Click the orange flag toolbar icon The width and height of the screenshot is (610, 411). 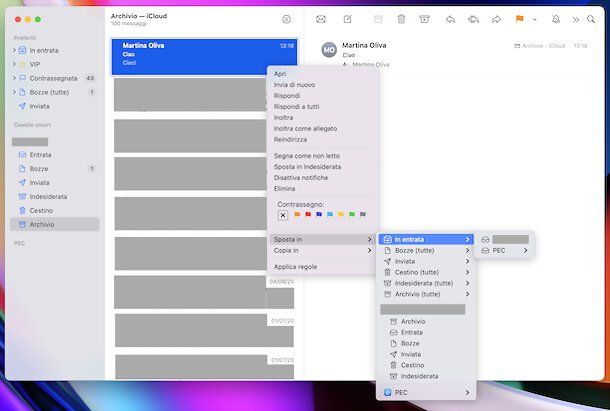coord(519,19)
